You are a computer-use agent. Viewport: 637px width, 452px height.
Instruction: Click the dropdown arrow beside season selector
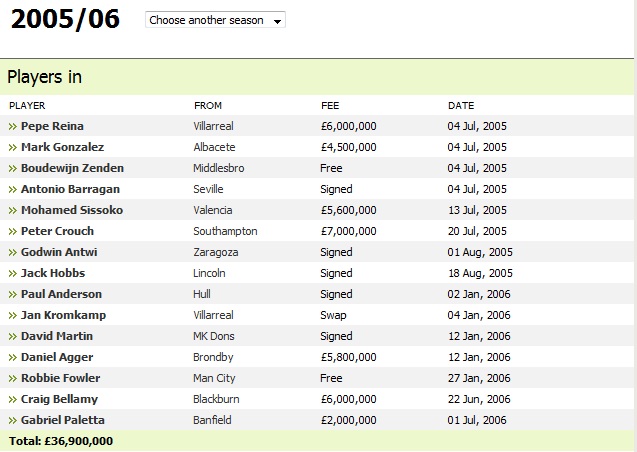click(277, 22)
